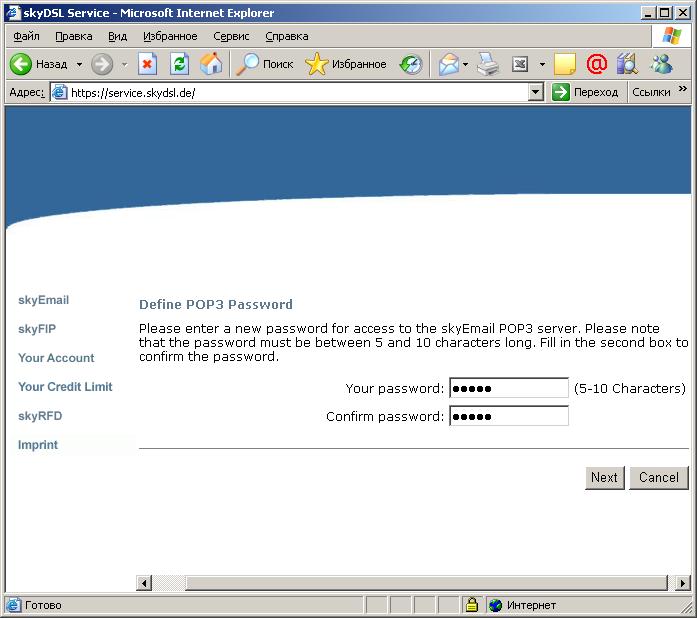Viewport: 697px width, 618px height.
Task: Click the red @ toolbar icon
Action: [597, 64]
